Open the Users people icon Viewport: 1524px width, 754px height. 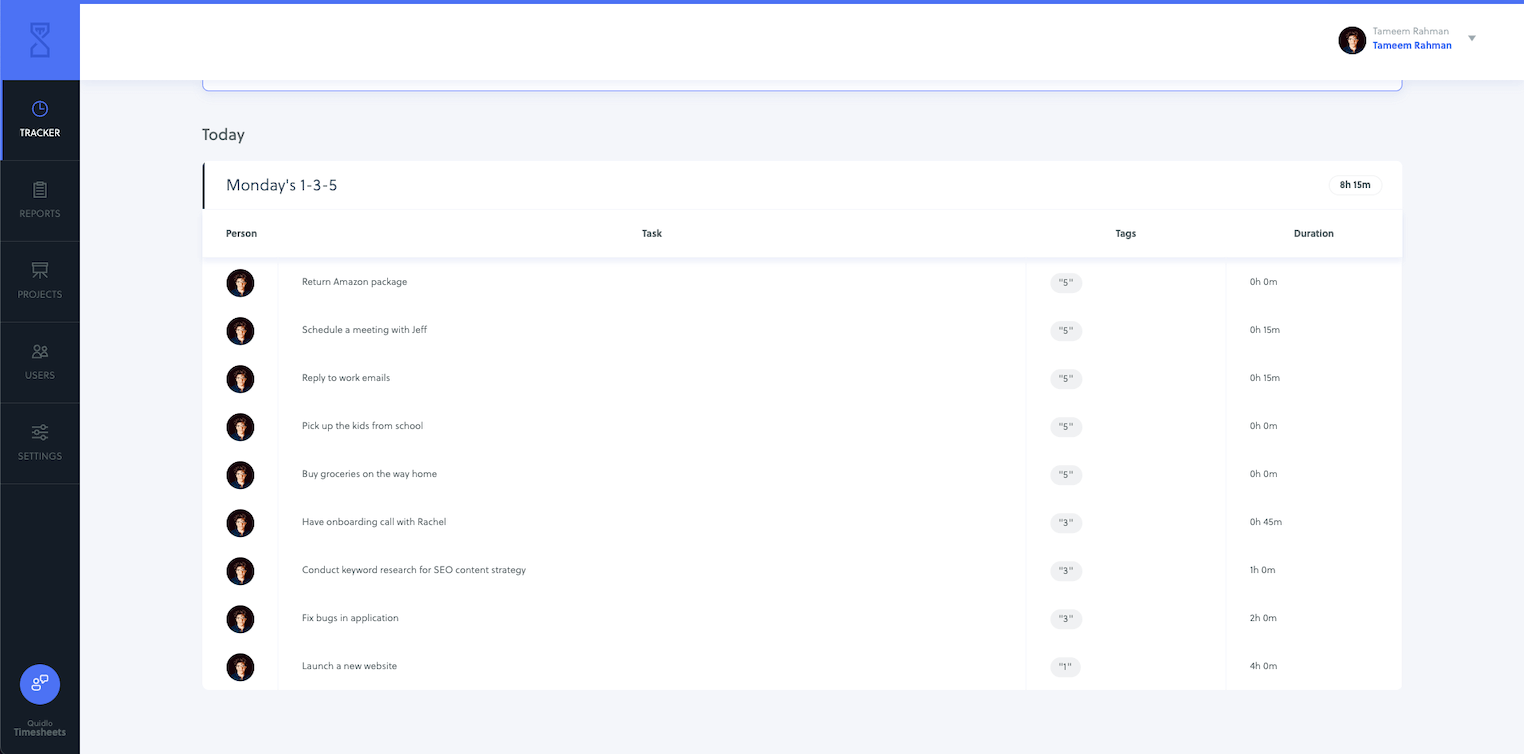(x=40, y=352)
